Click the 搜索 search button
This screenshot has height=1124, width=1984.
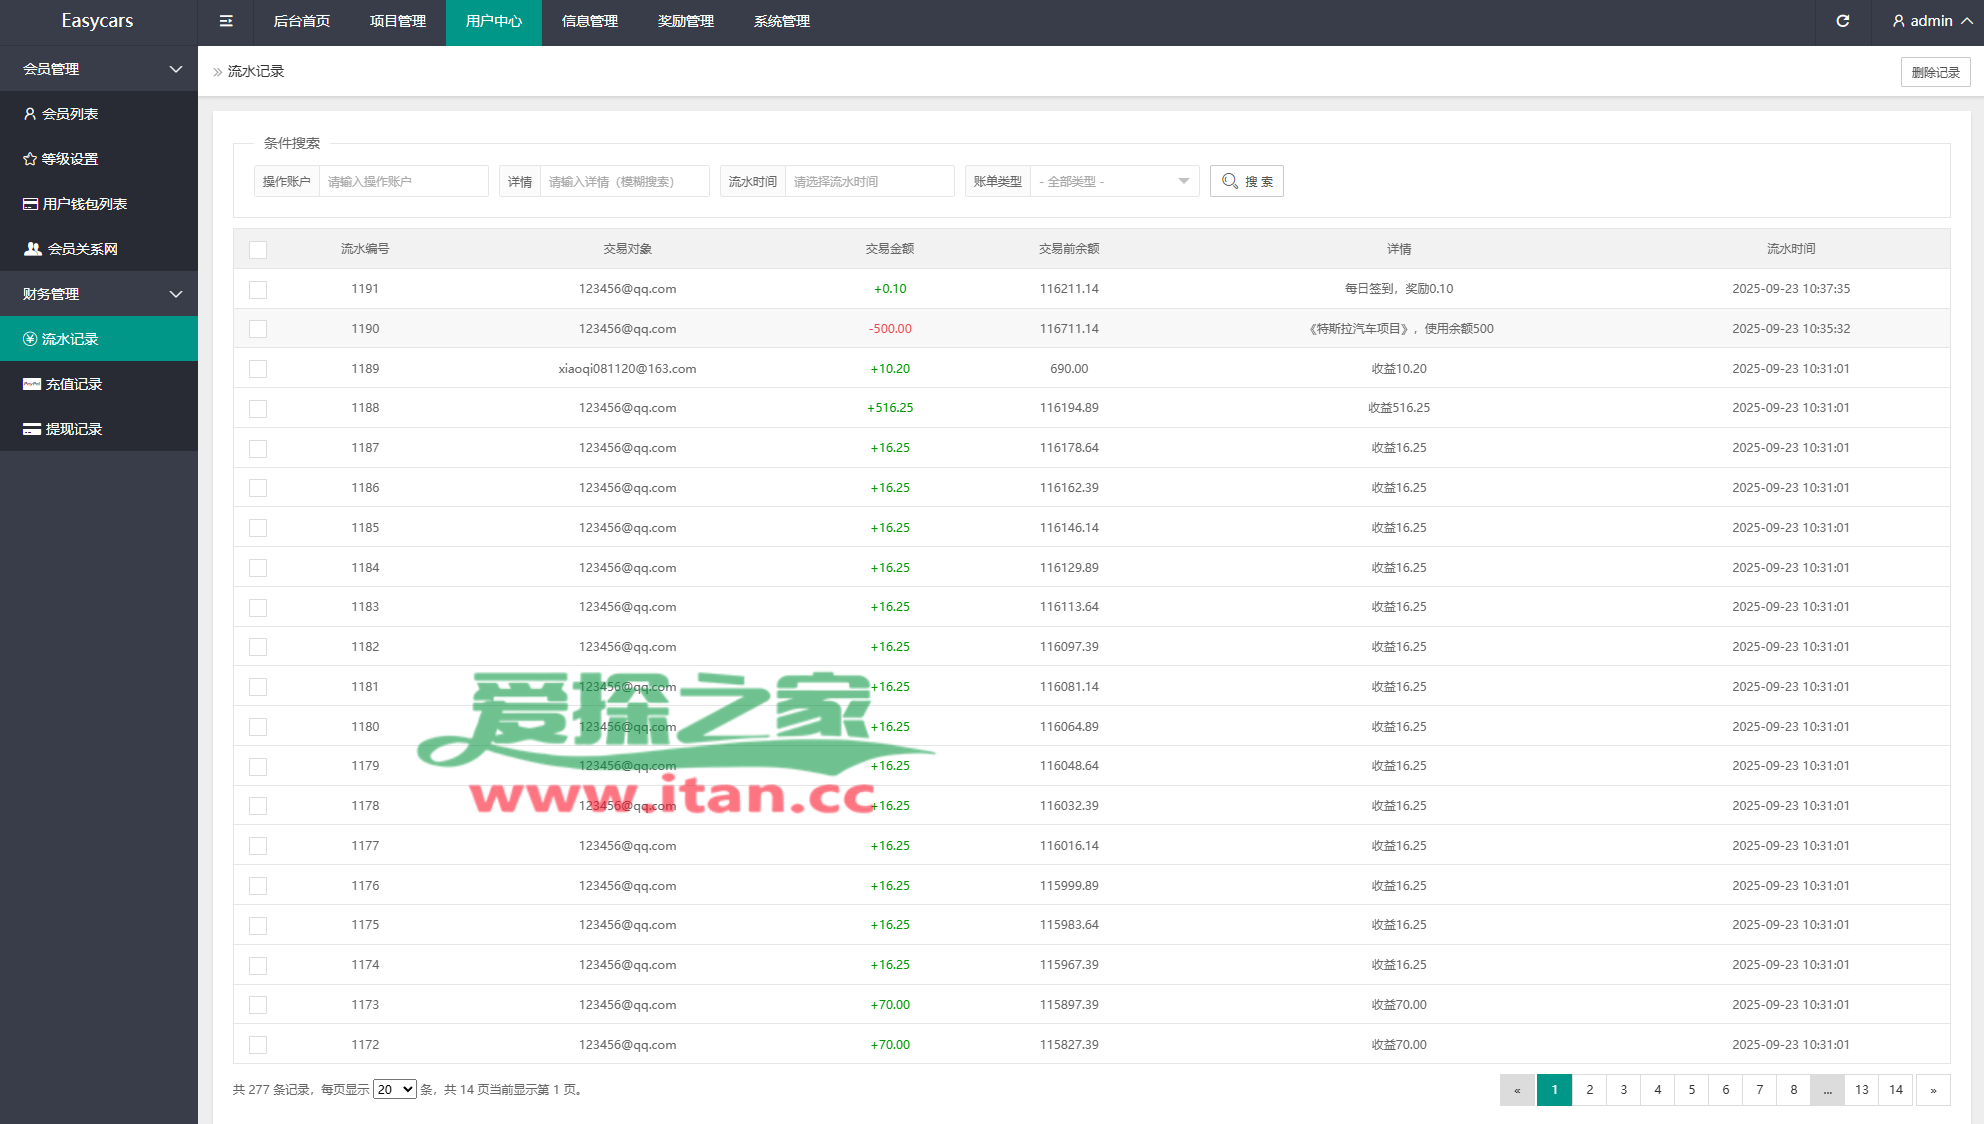pyautogui.click(x=1246, y=181)
